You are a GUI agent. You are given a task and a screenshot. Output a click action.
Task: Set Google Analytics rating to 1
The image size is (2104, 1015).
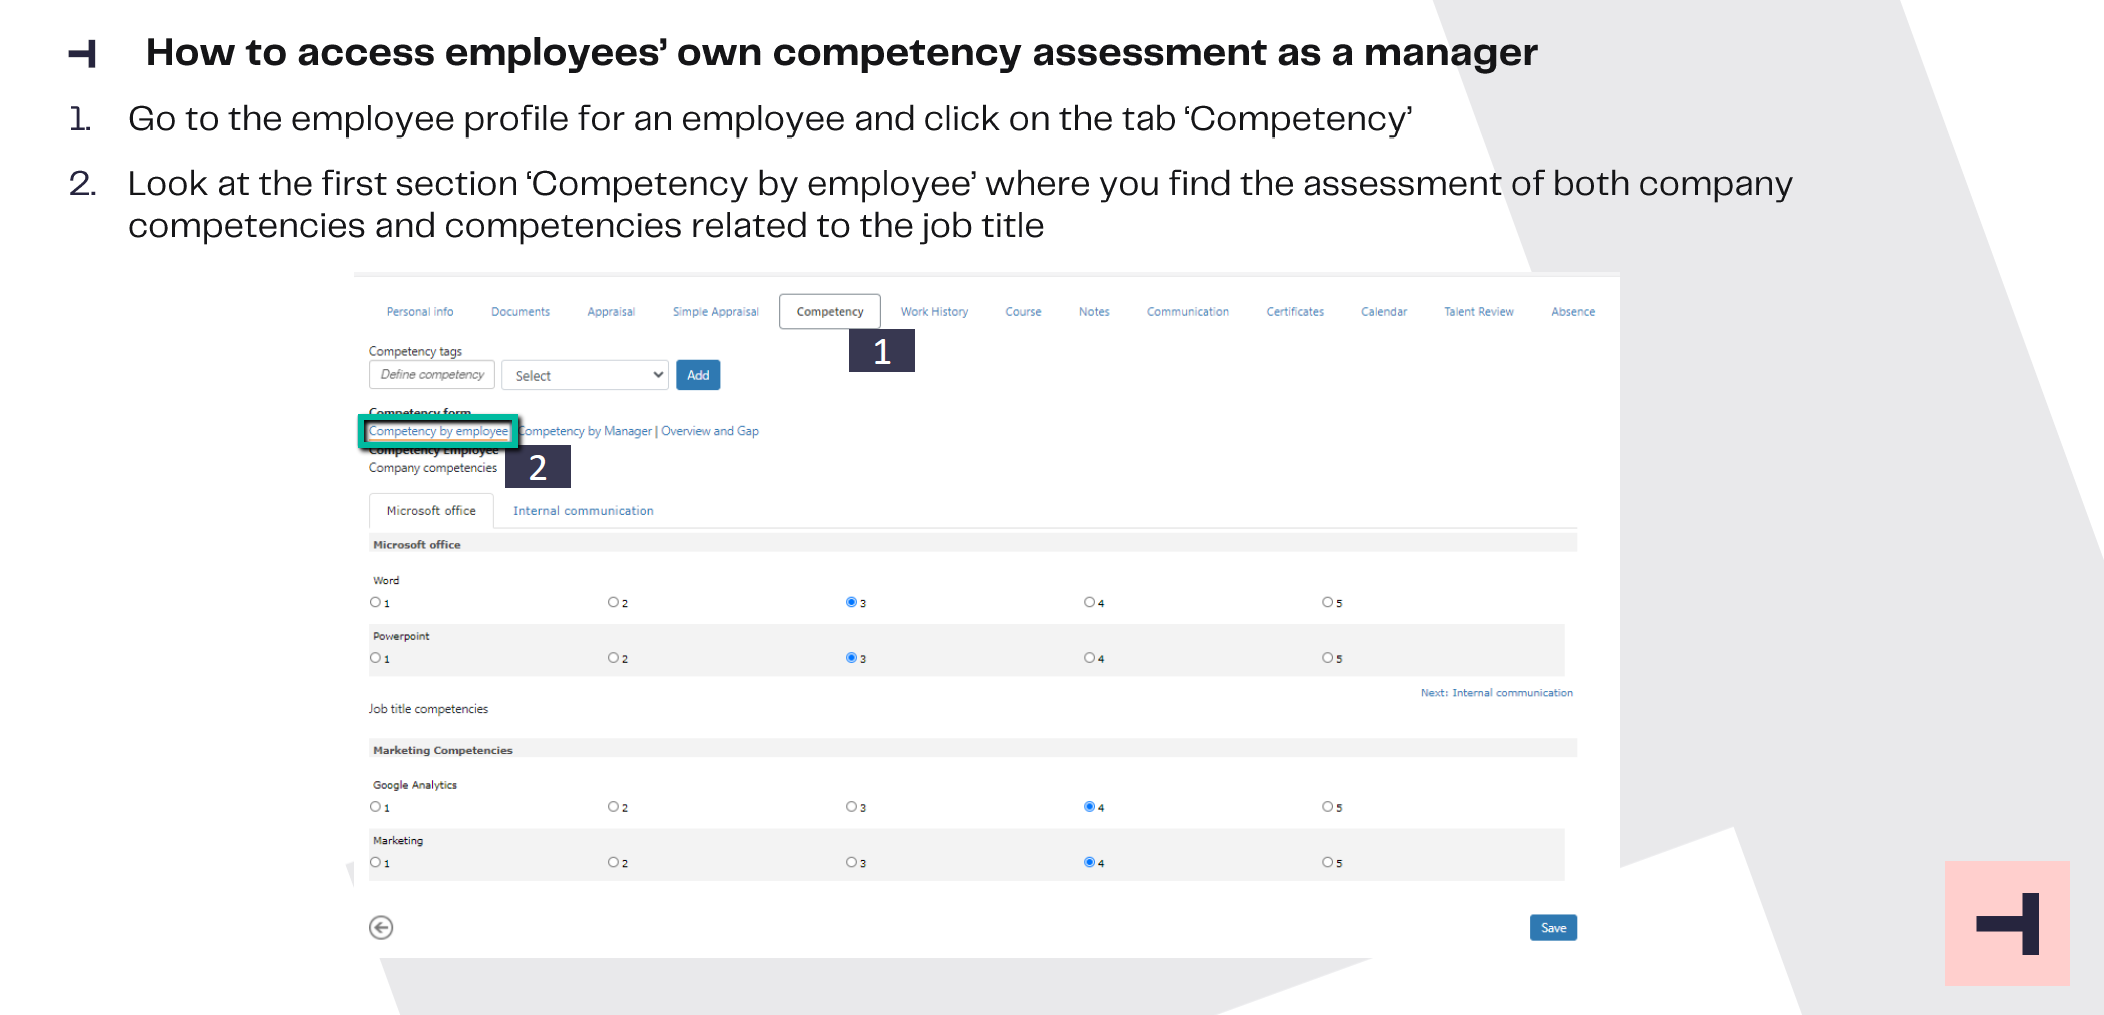coord(375,807)
